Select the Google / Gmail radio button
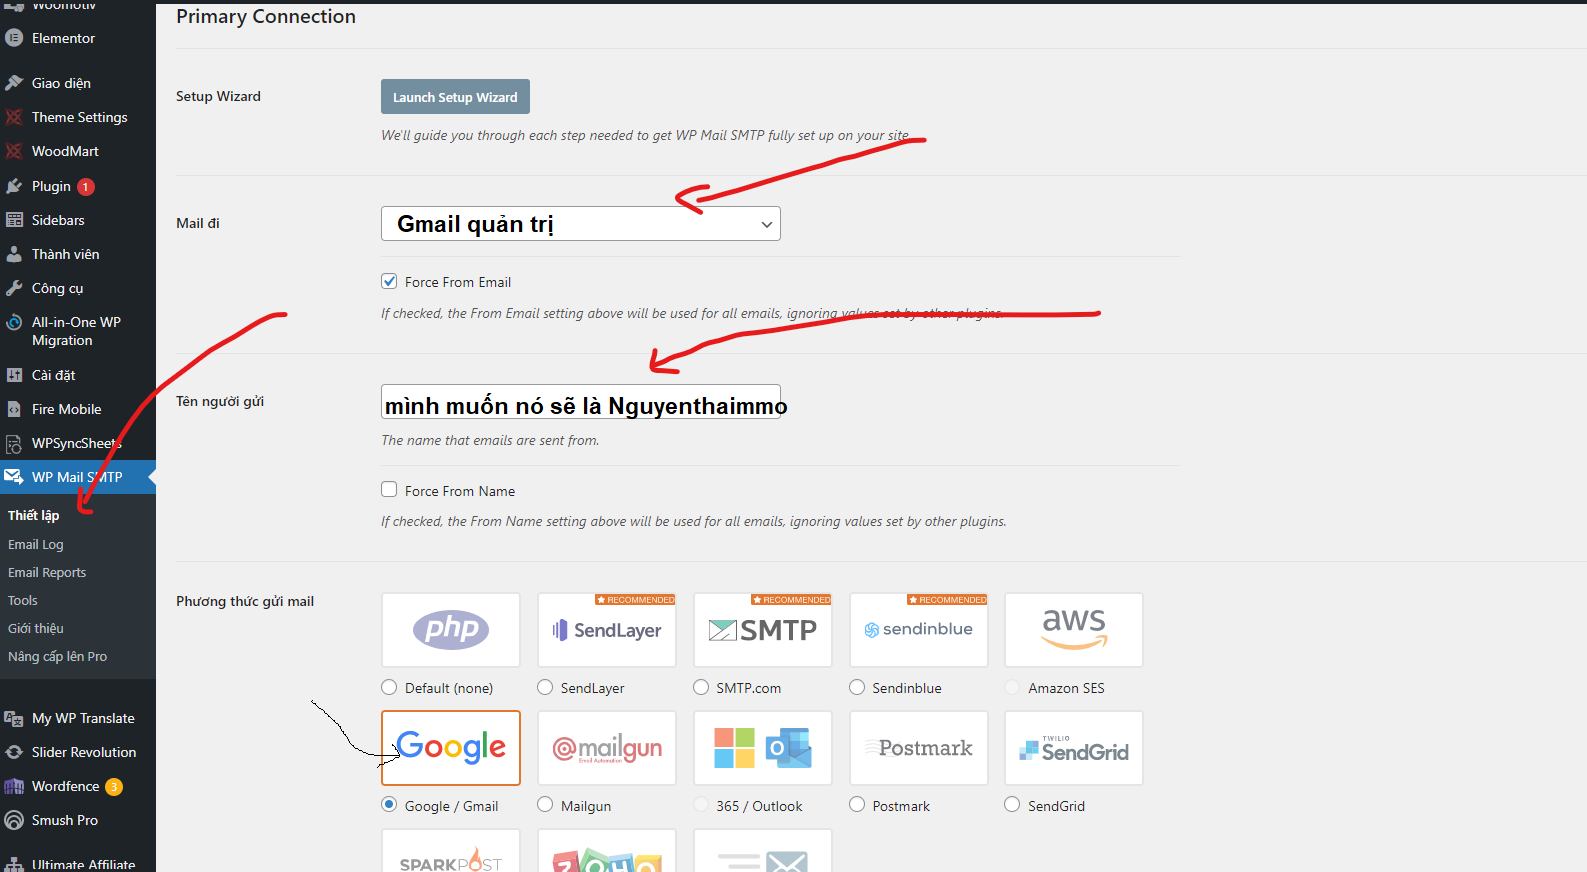 point(389,804)
